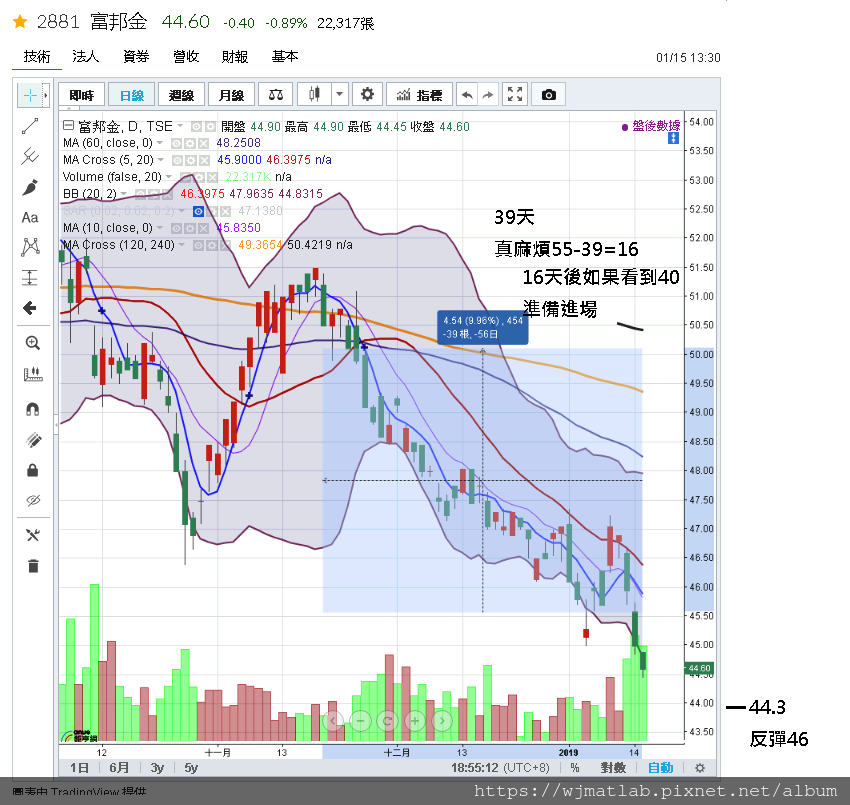Toggle stay-in-drawing-mode pencil icon

(33, 440)
